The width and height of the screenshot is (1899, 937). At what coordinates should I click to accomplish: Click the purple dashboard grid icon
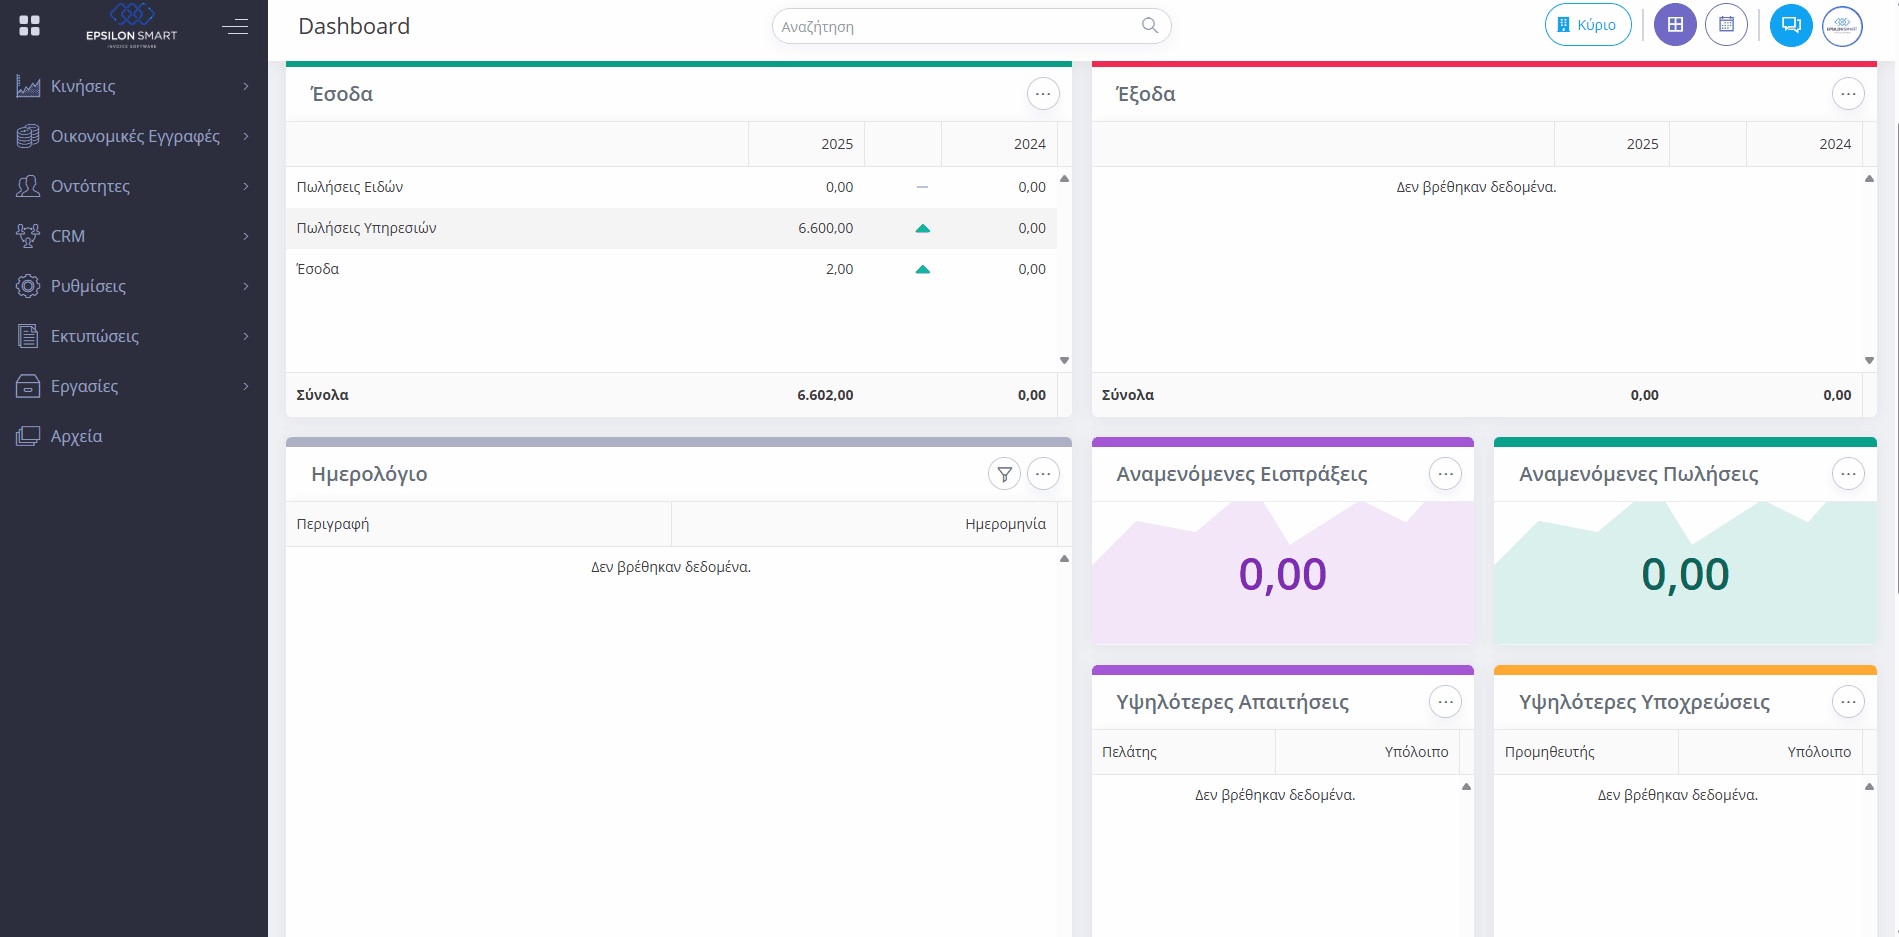[1675, 25]
